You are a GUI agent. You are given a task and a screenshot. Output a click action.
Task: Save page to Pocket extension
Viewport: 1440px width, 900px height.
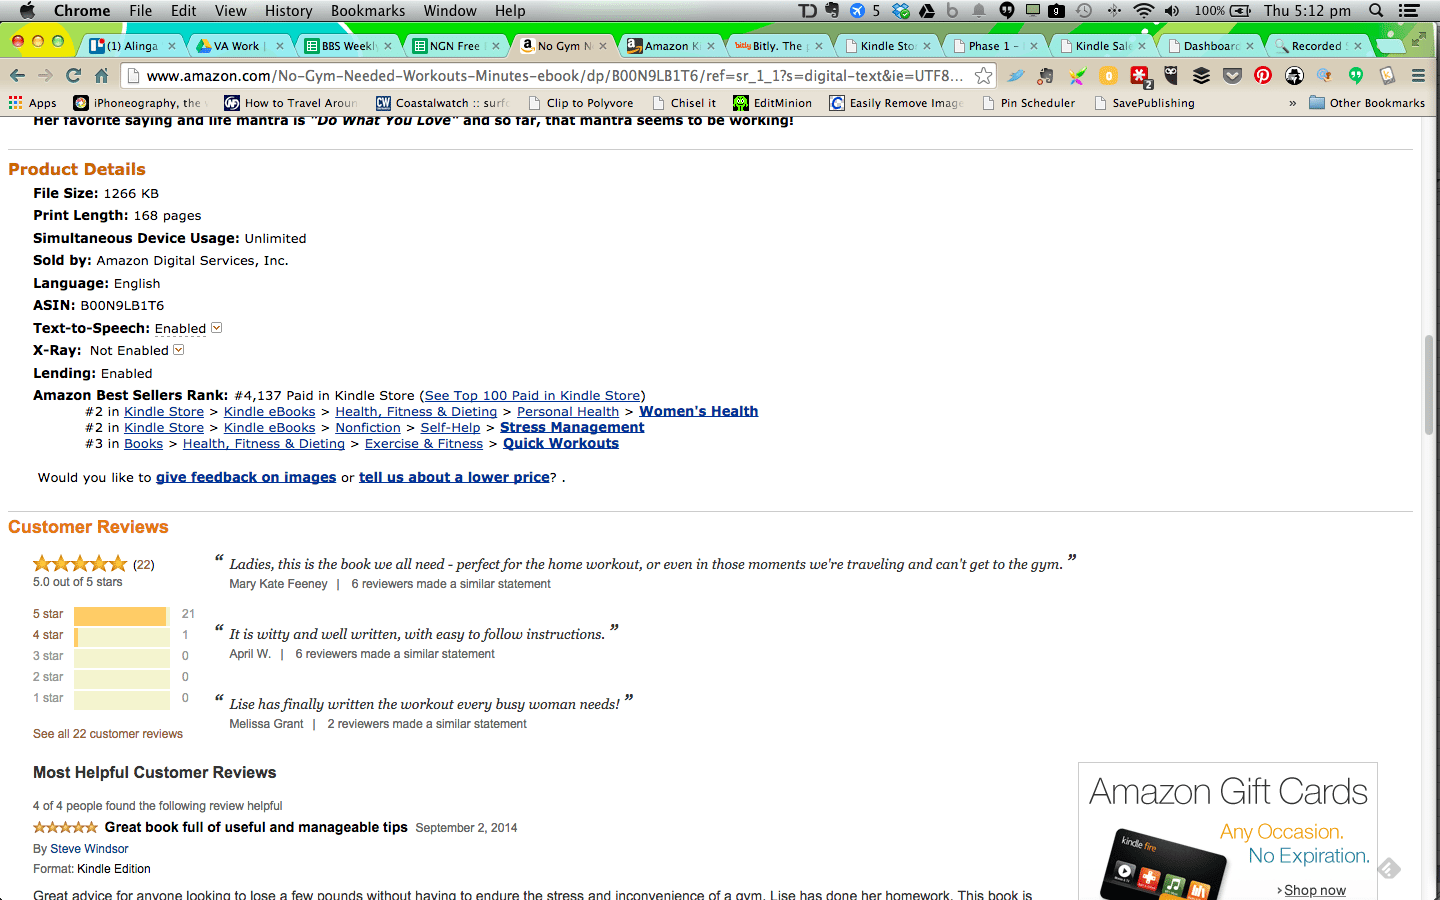[x=1233, y=76]
